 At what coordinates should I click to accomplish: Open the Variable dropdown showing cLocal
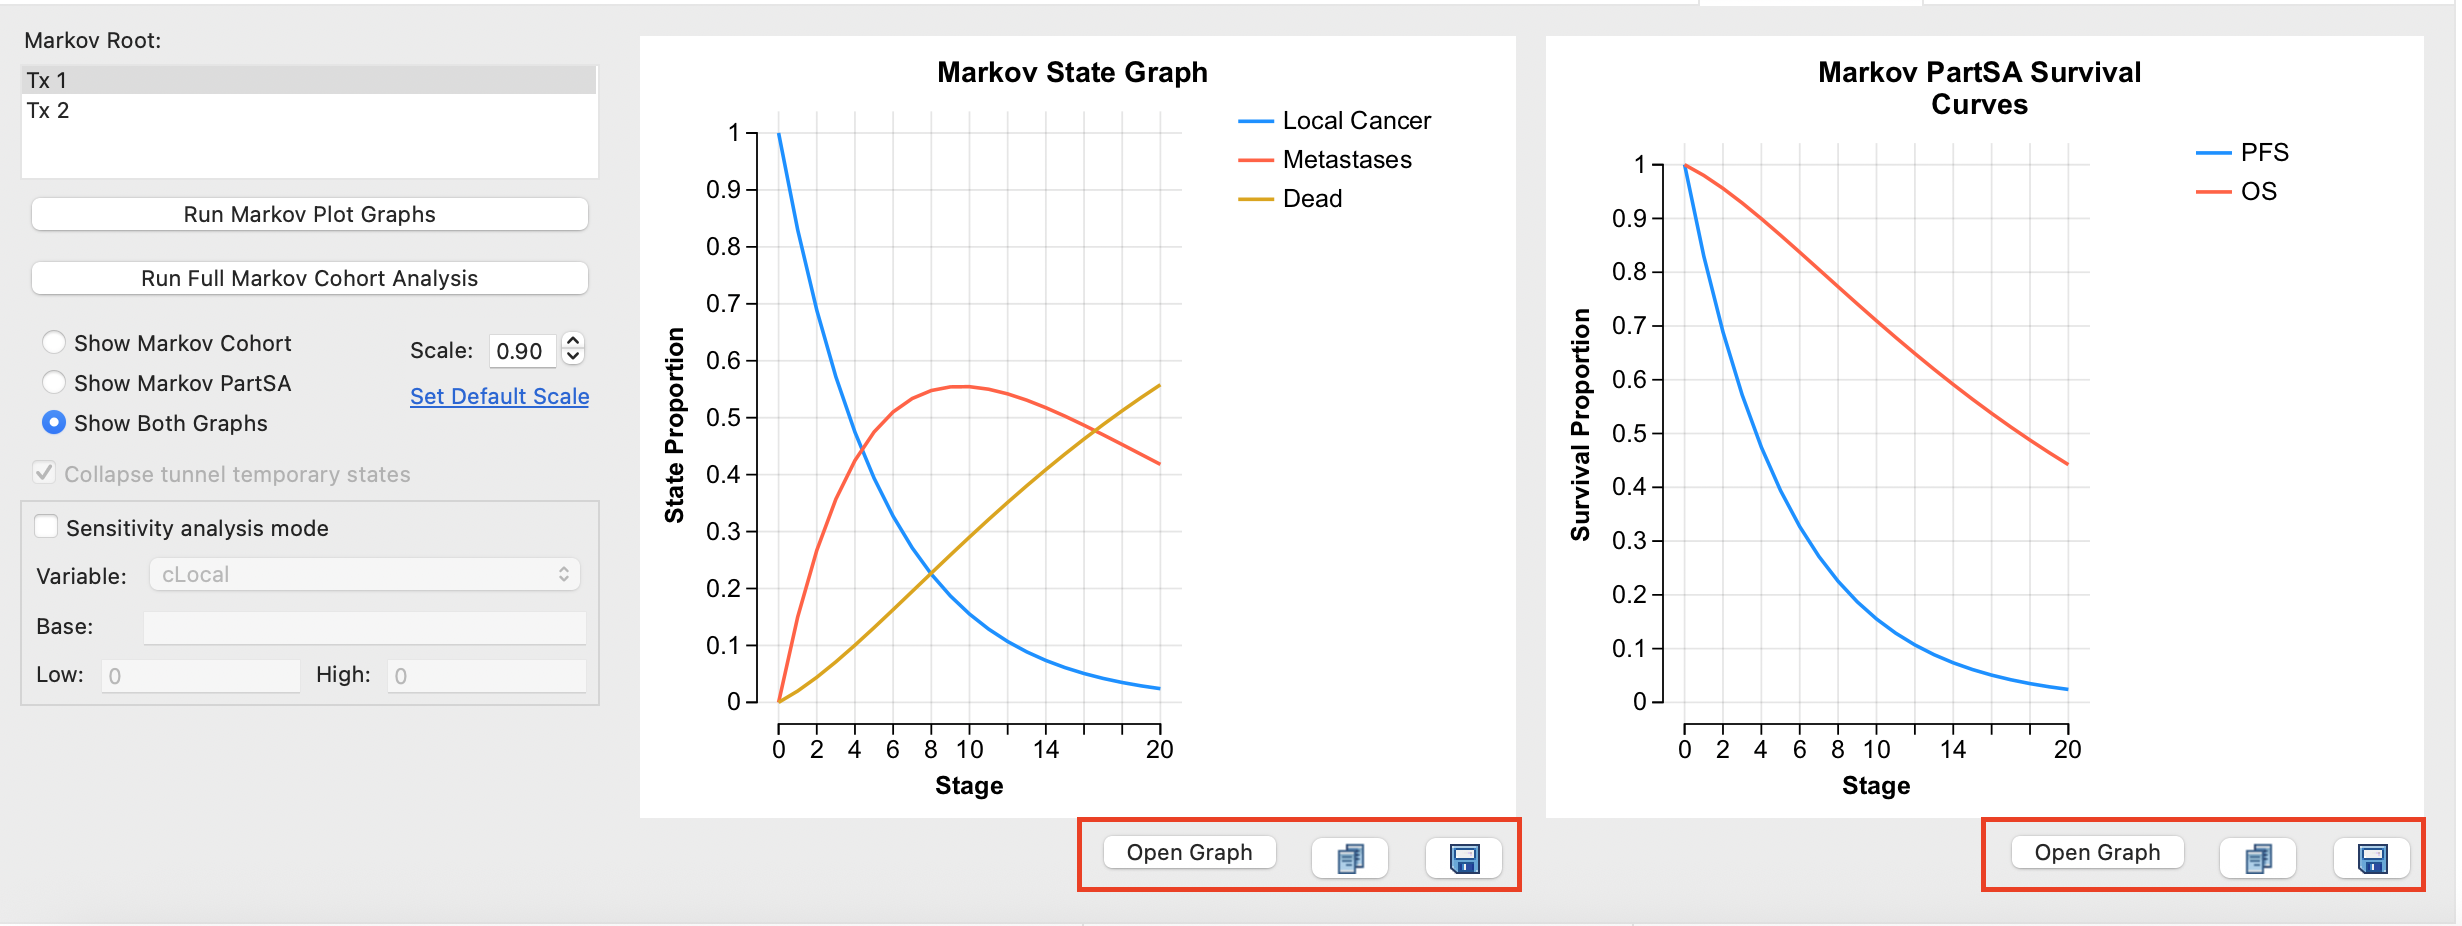[365, 575]
